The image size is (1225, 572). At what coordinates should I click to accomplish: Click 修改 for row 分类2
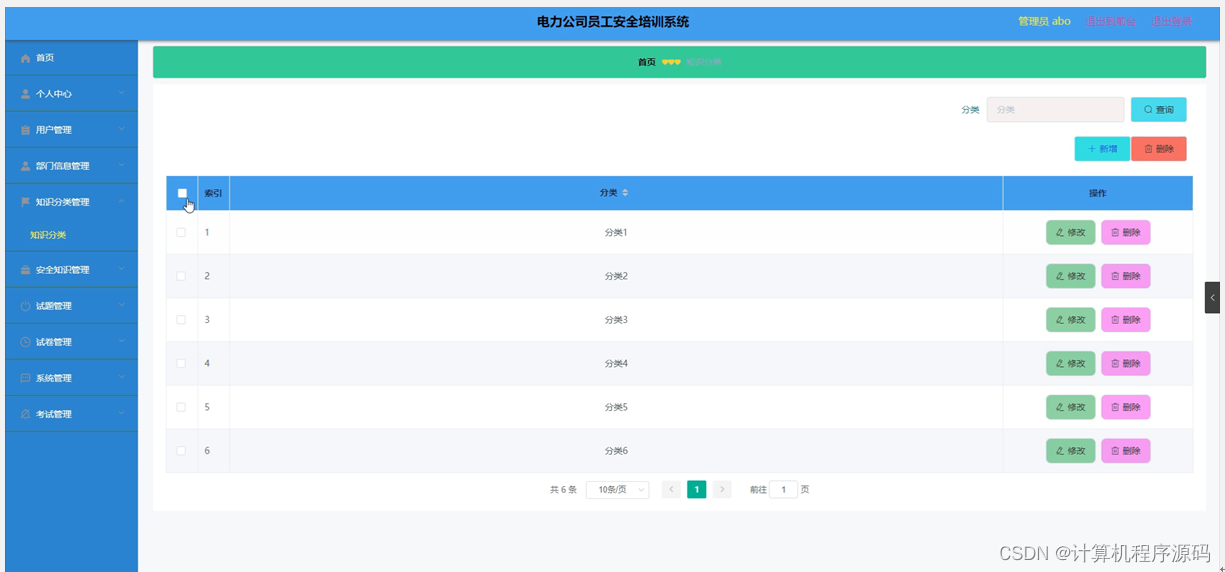[x=1071, y=276]
